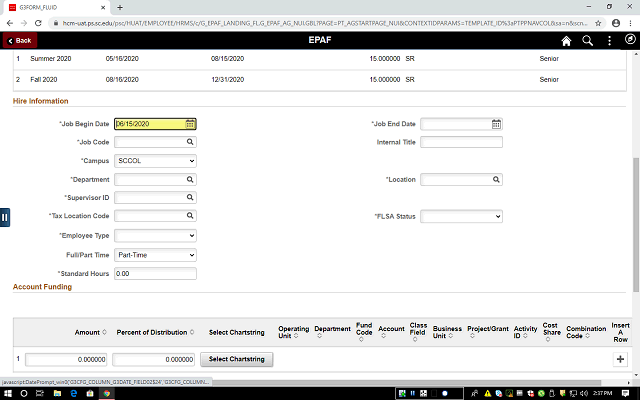The width and height of the screenshot is (640, 400).
Task: Open Edge browser on the taskbar
Action: [x=74, y=393]
